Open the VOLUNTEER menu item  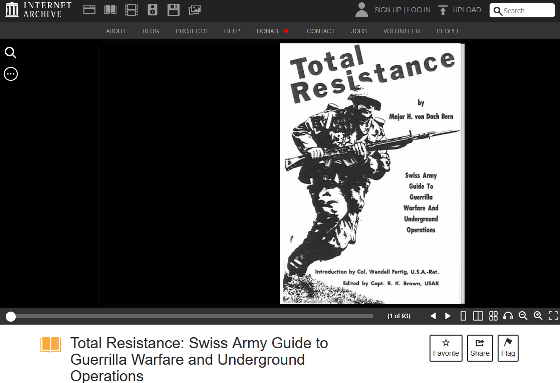pyautogui.click(x=401, y=31)
